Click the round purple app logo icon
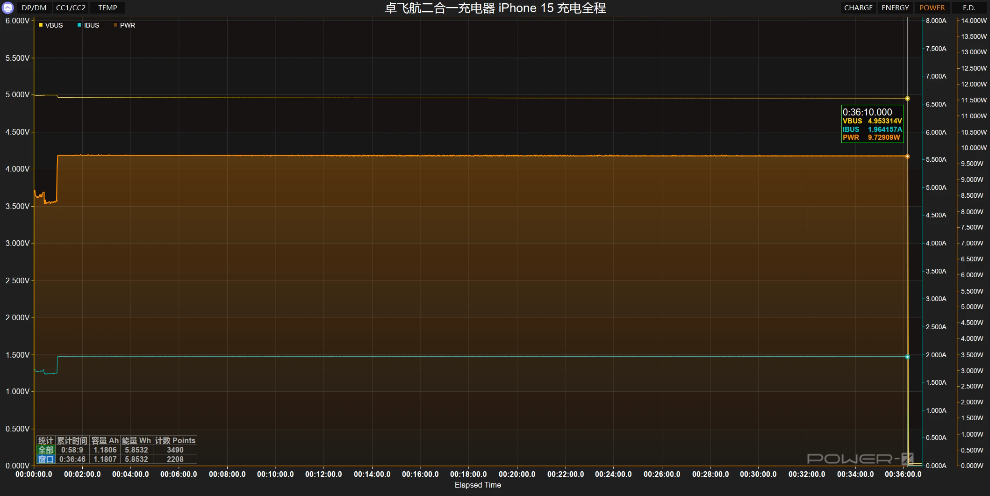This screenshot has height=496, width=990. (8, 8)
